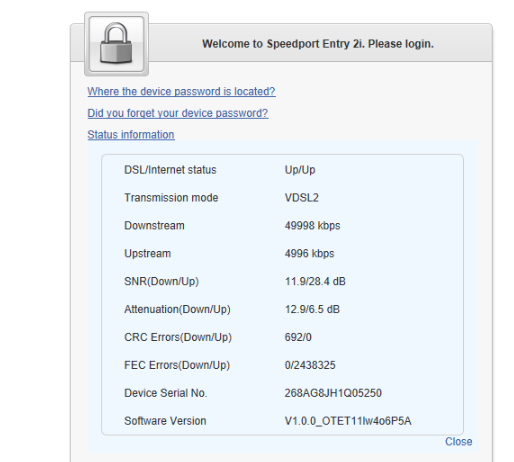Select the CRC Errors 692/0 value
The image size is (514, 462).
pyautogui.click(x=298, y=337)
